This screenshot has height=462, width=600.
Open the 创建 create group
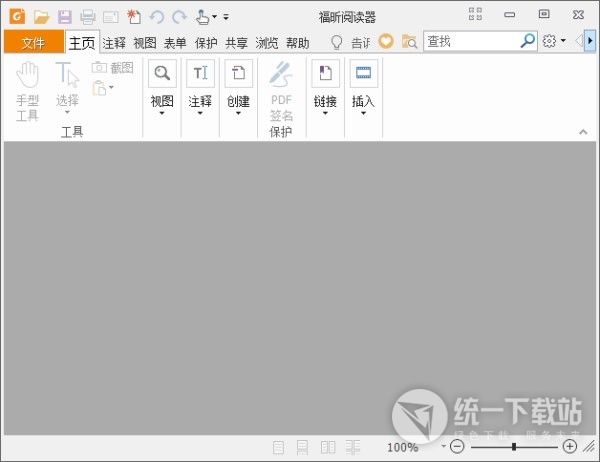click(x=238, y=88)
